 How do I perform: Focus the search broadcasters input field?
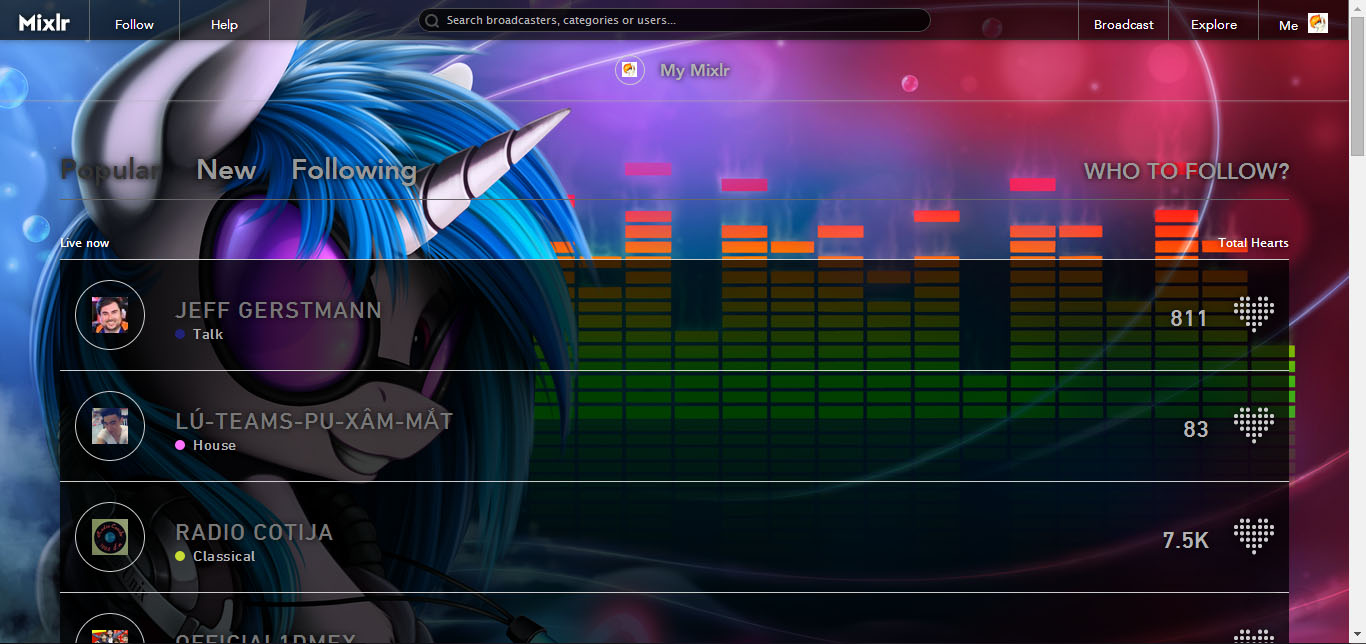tap(674, 20)
